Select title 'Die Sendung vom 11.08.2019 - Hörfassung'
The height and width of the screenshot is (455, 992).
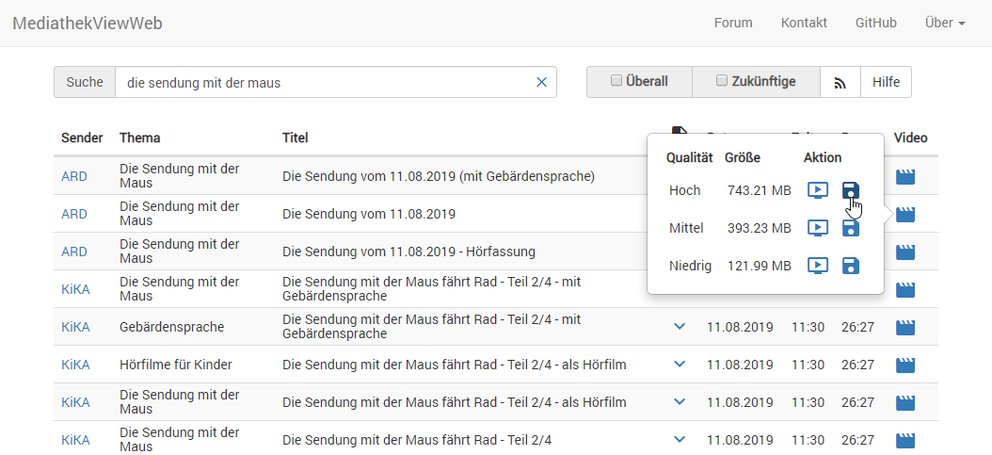pos(409,252)
